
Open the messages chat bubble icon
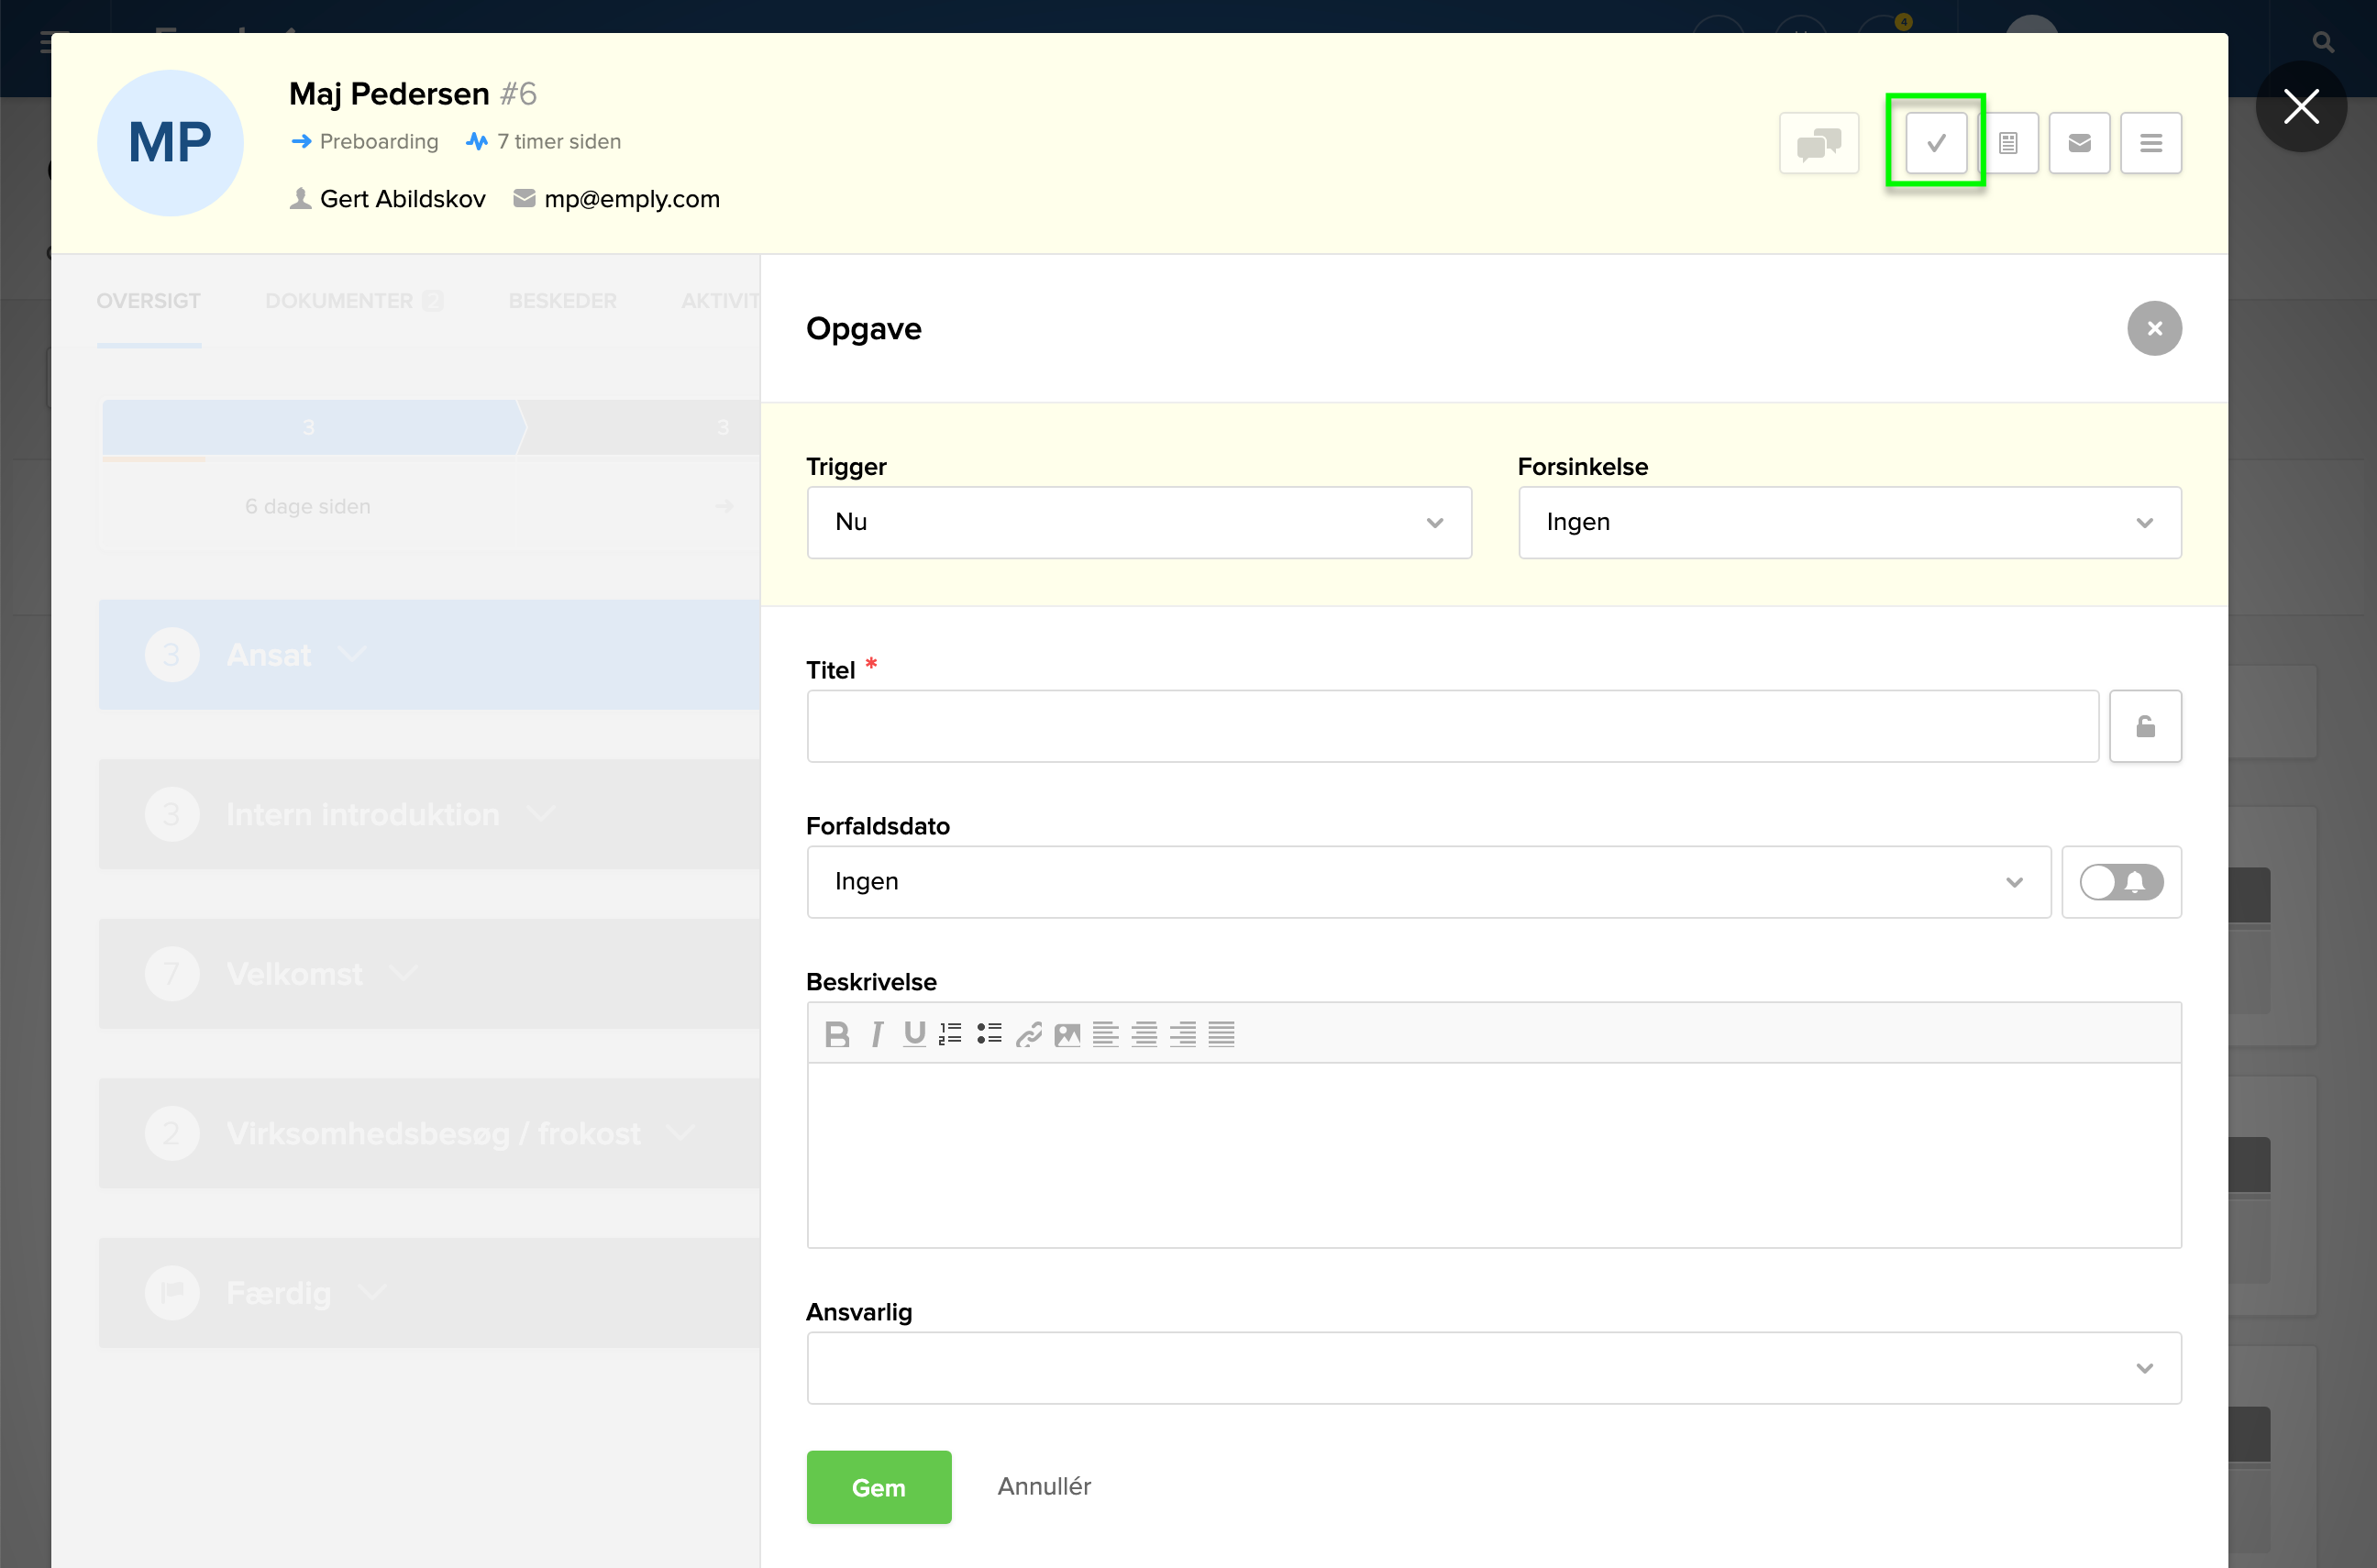tap(1818, 143)
